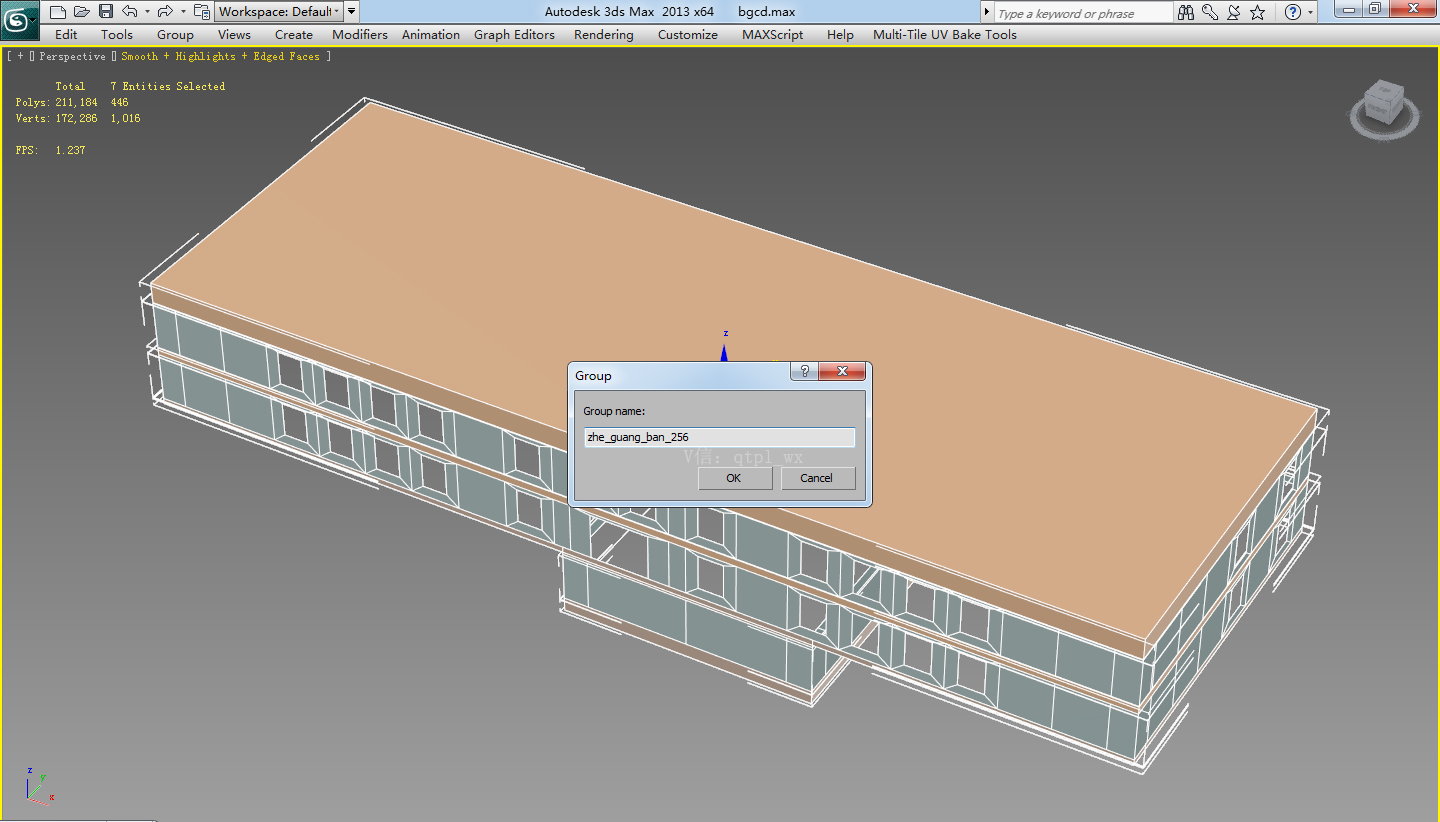This screenshot has height=822, width=1440.
Task: Open the MAXScript menu
Action: pyautogui.click(x=773, y=34)
